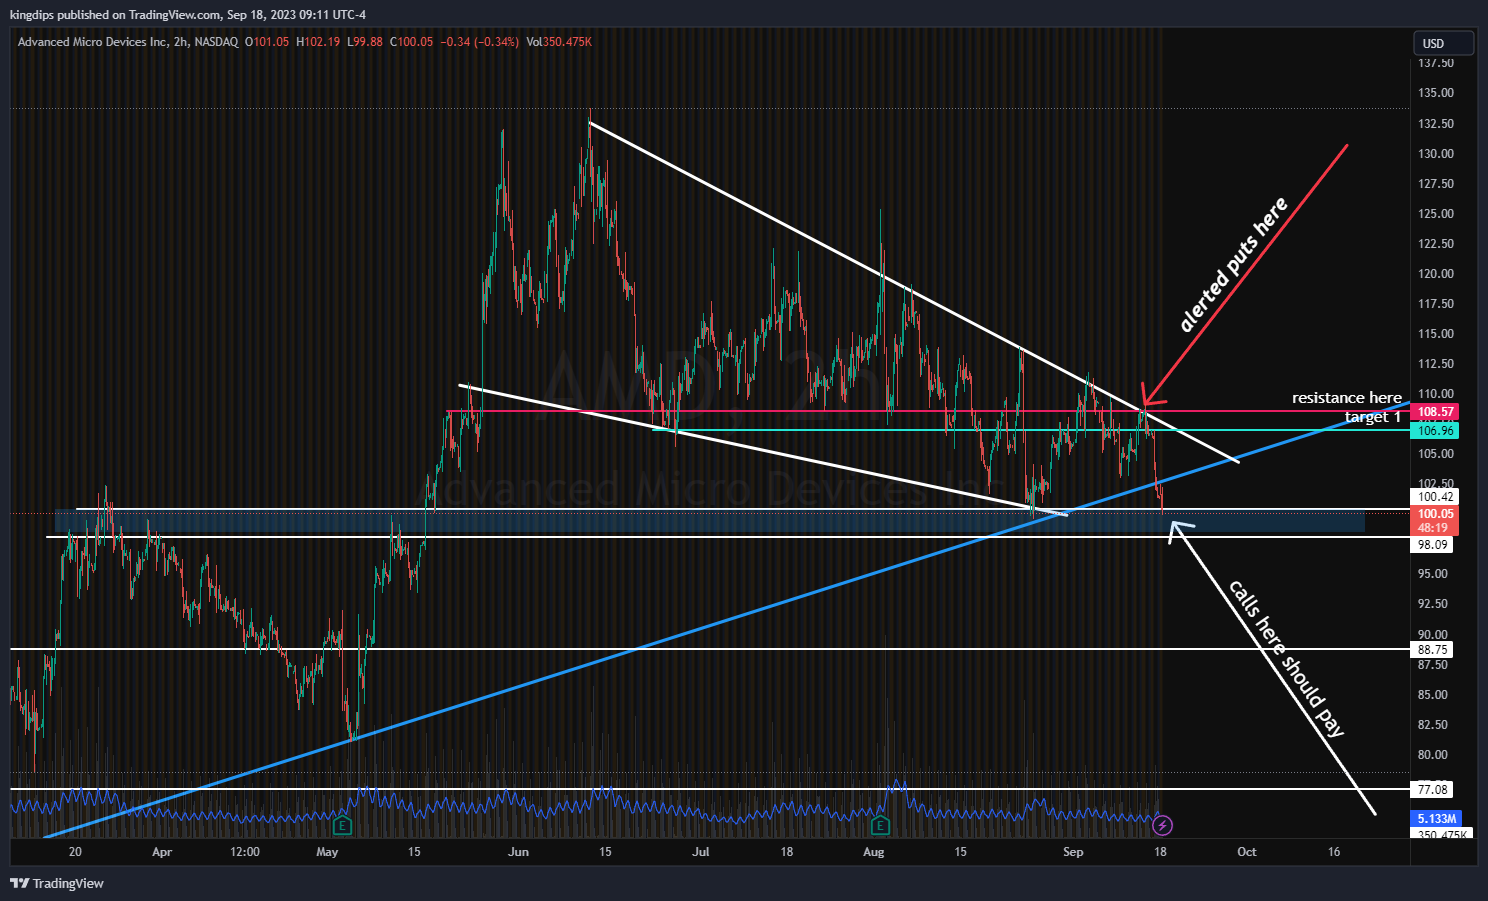Click the 77.08 price label
This screenshot has height=901, width=1488.
pyautogui.click(x=1432, y=790)
